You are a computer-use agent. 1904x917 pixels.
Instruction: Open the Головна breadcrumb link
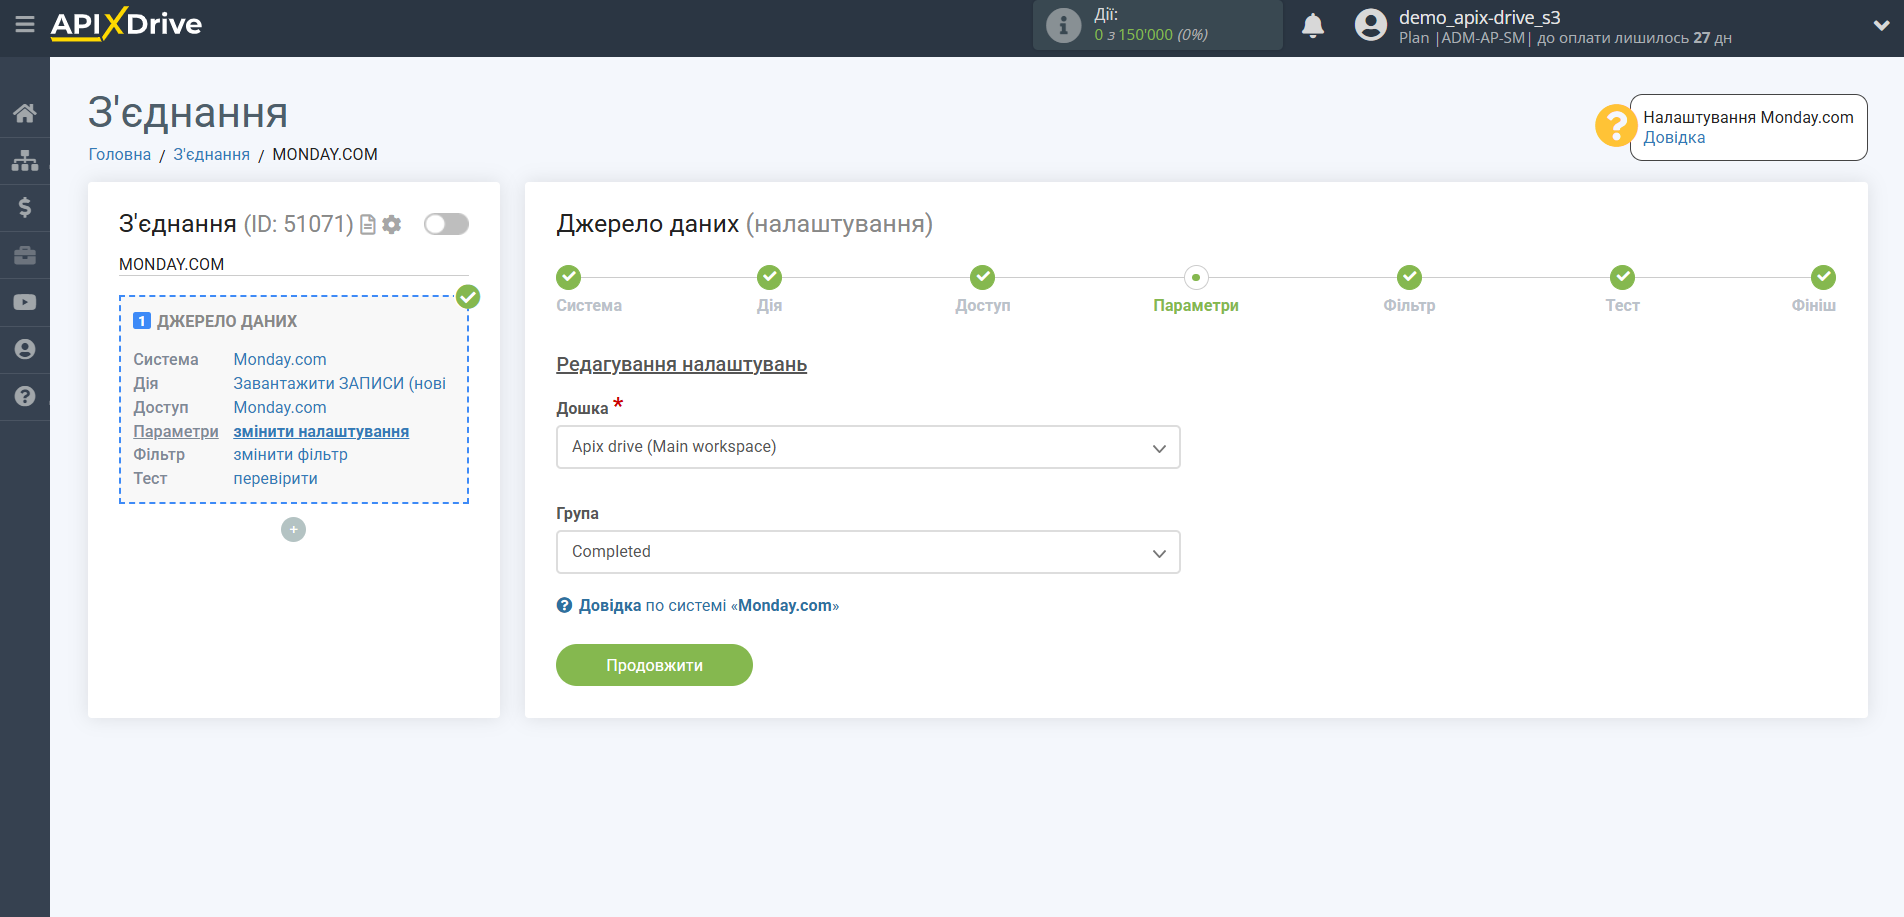(120, 154)
